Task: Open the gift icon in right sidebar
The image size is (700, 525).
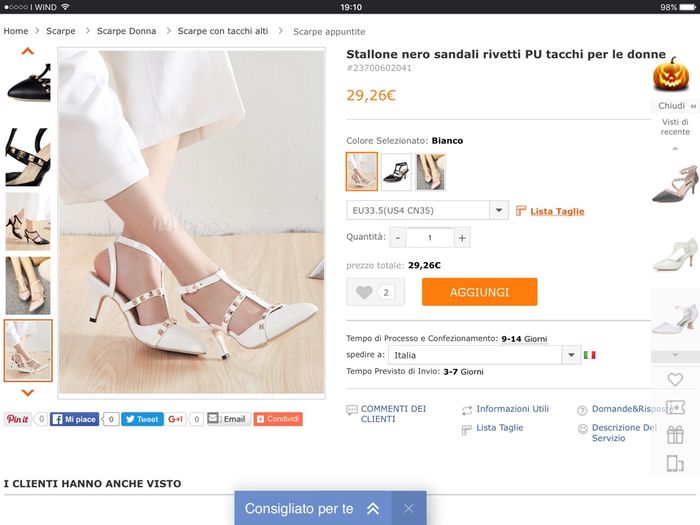Action: coord(675,435)
